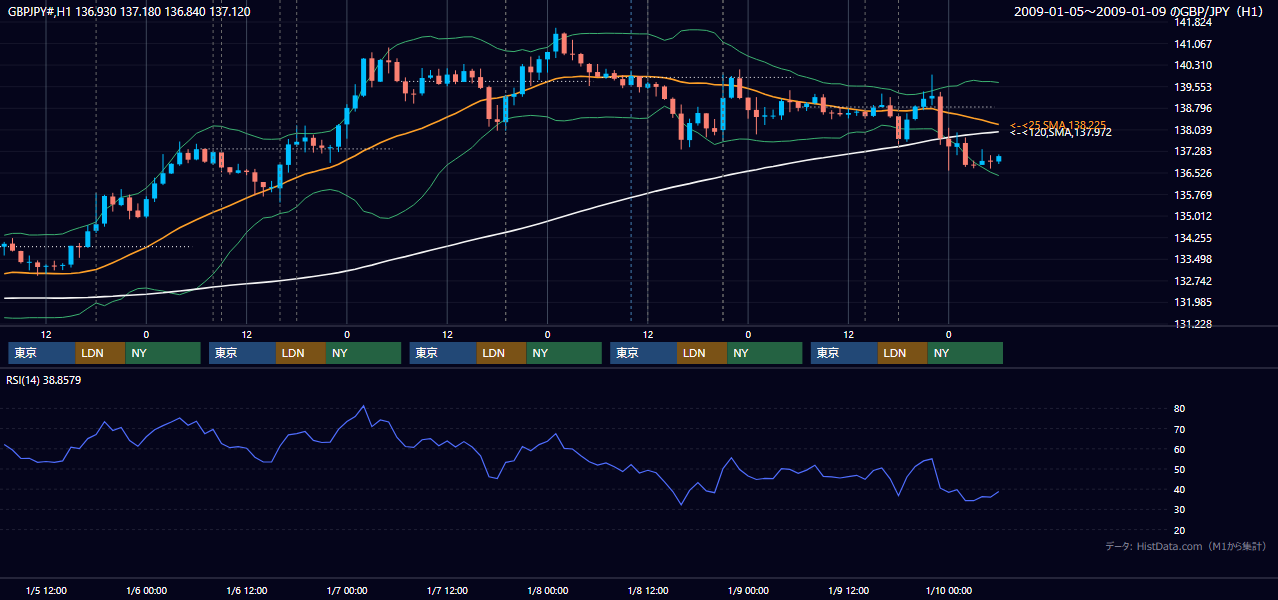Click the GBPJPY#,H1 OHLC header text
1278x600 pixels.
tap(129, 11)
